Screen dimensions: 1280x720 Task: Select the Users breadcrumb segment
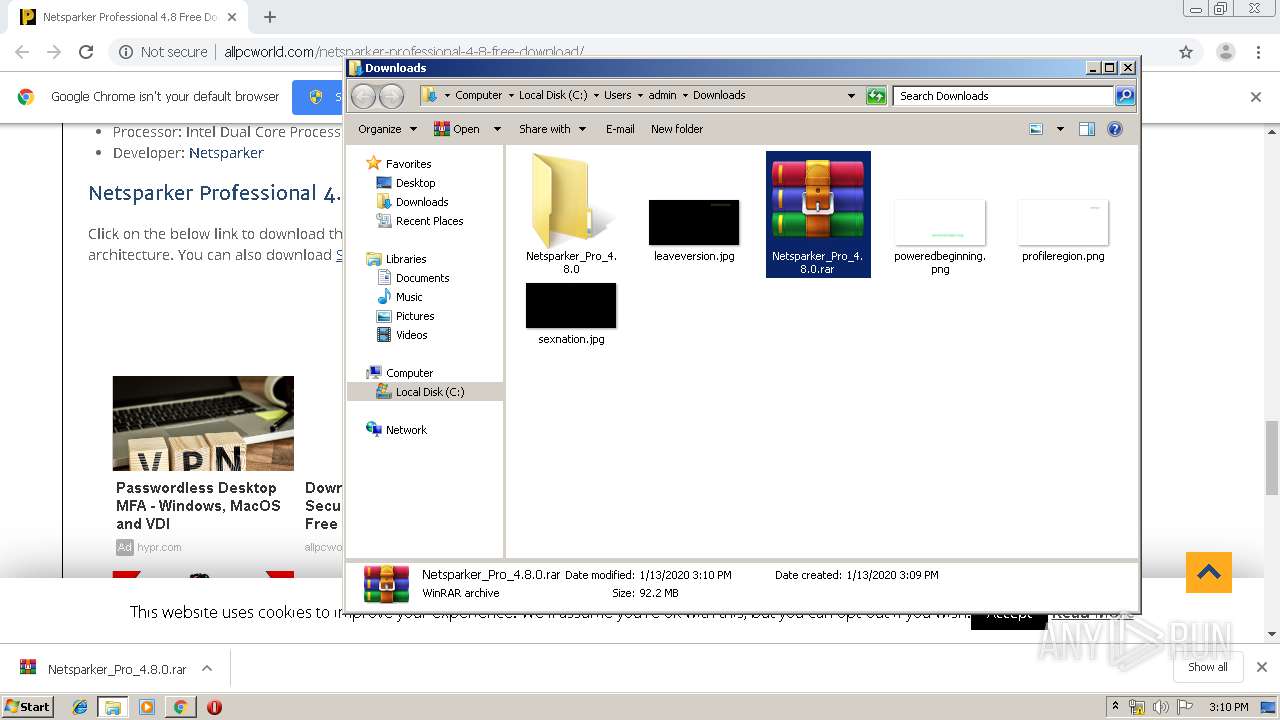pyautogui.click(x=617, y=95)
